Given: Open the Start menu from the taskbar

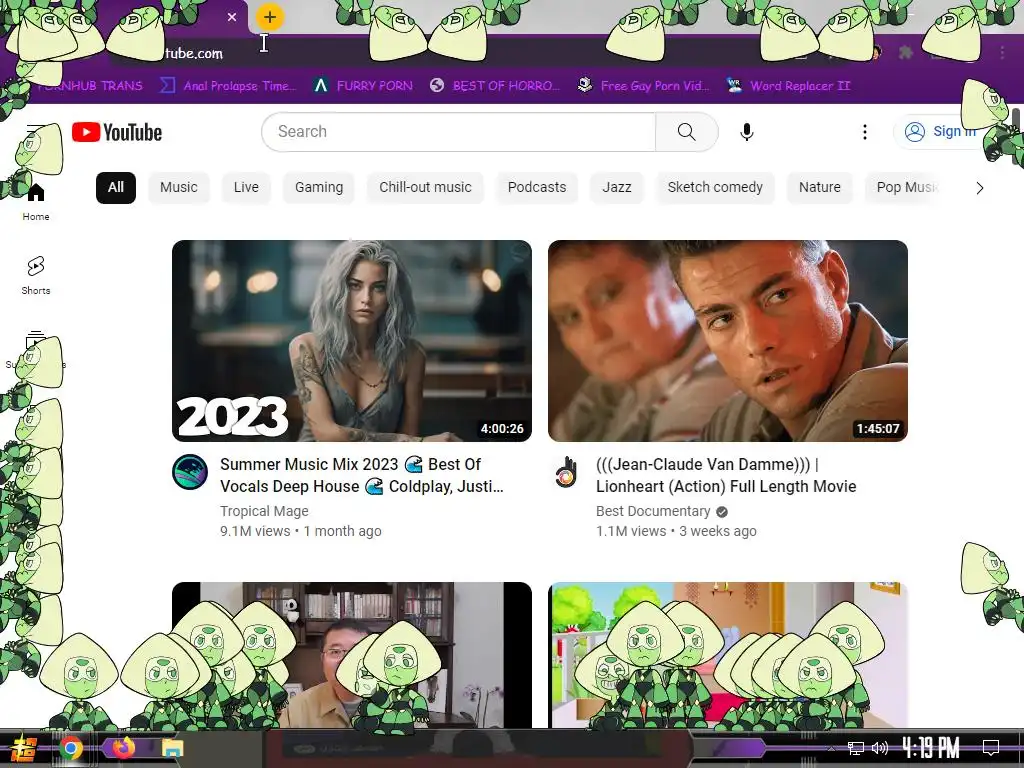Looking at the screenshot, I should tap(24, 748).
